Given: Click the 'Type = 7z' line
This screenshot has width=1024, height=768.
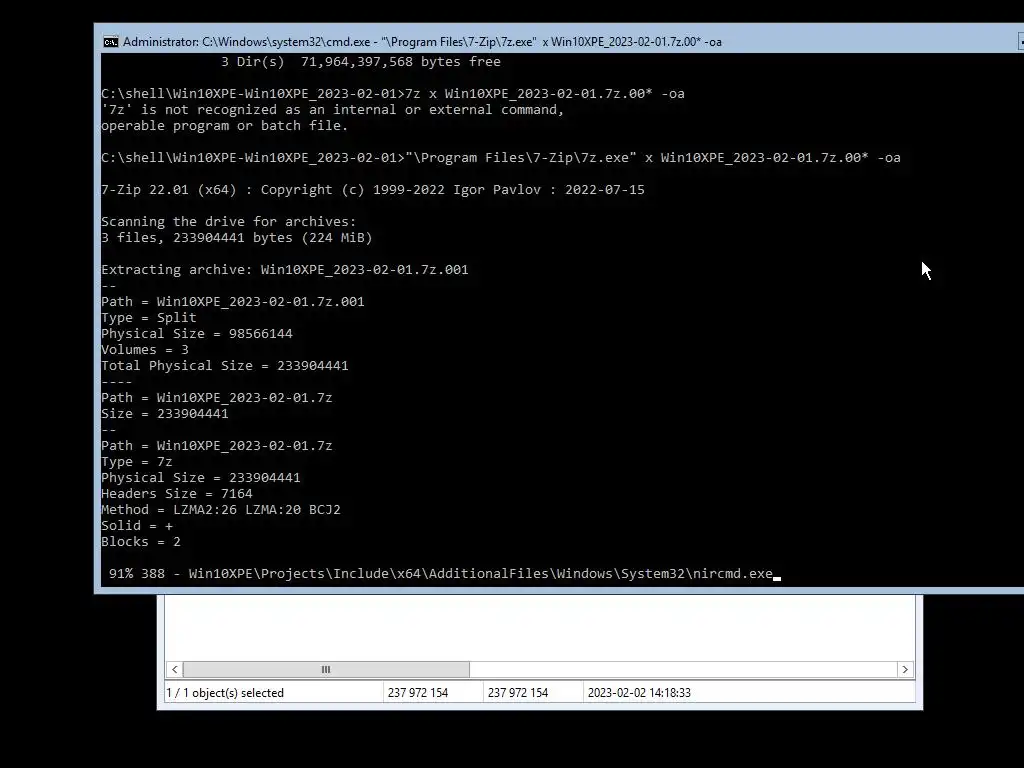Looking at the screenshot, I should click(x=137, y=462).
